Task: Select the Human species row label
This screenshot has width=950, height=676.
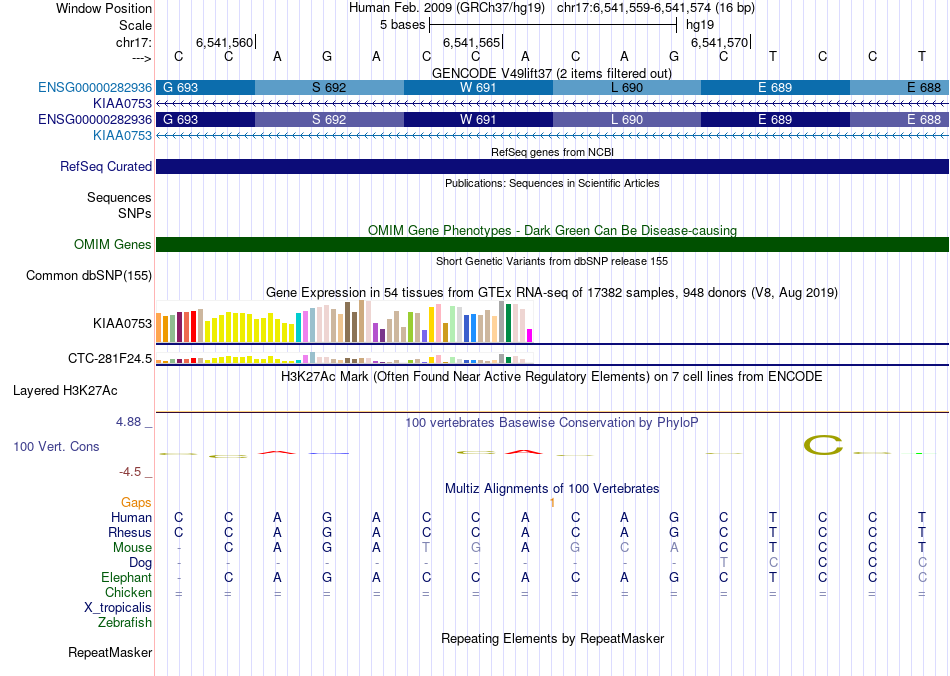Action: 131,517
